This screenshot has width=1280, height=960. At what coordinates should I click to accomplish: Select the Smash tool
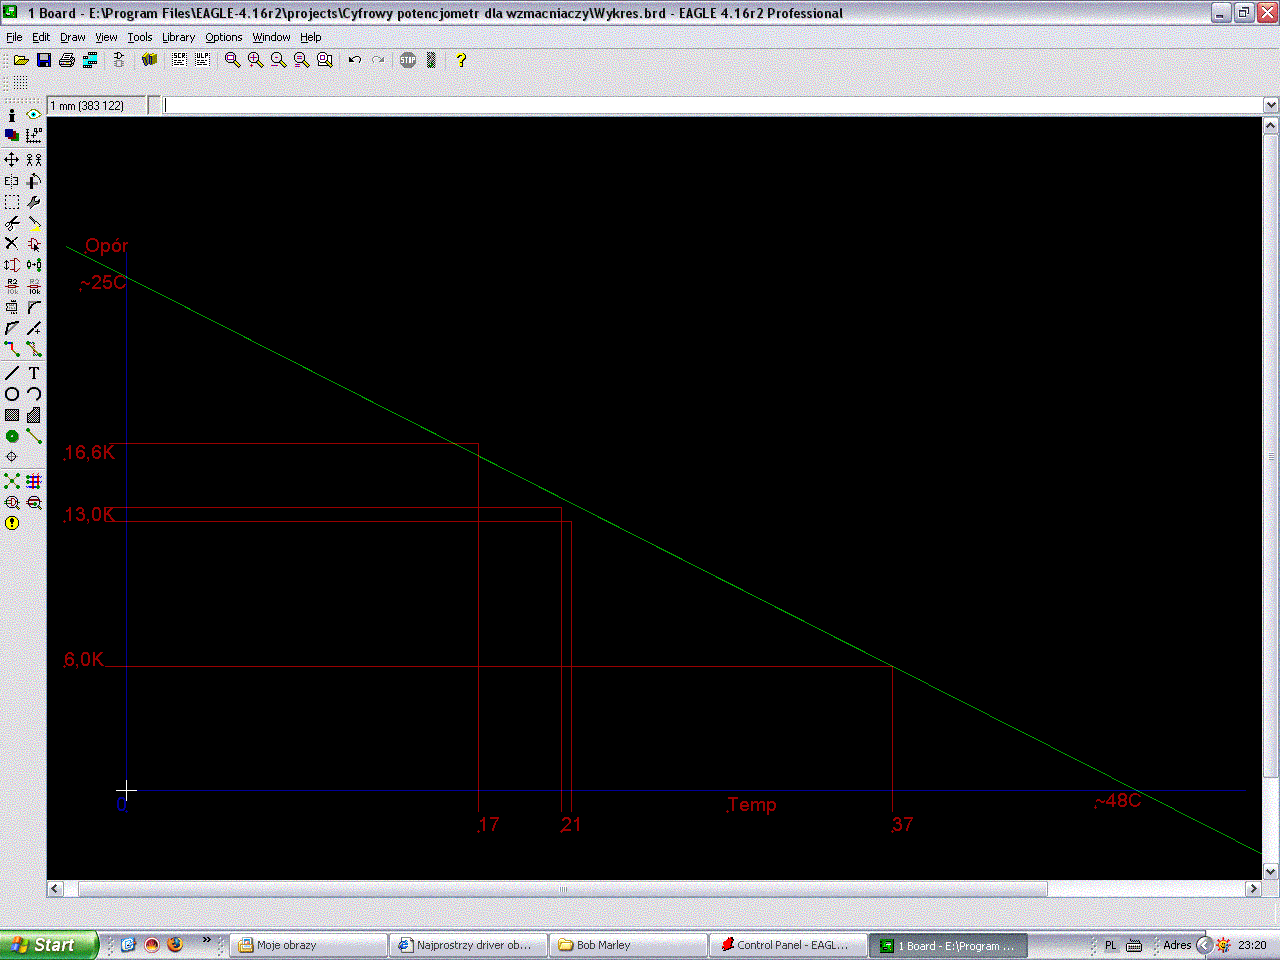pos(12,308)
